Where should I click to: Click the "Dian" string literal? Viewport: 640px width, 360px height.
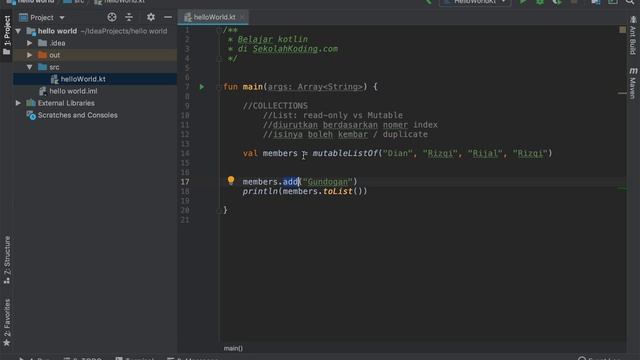click(x=398, y=153)
